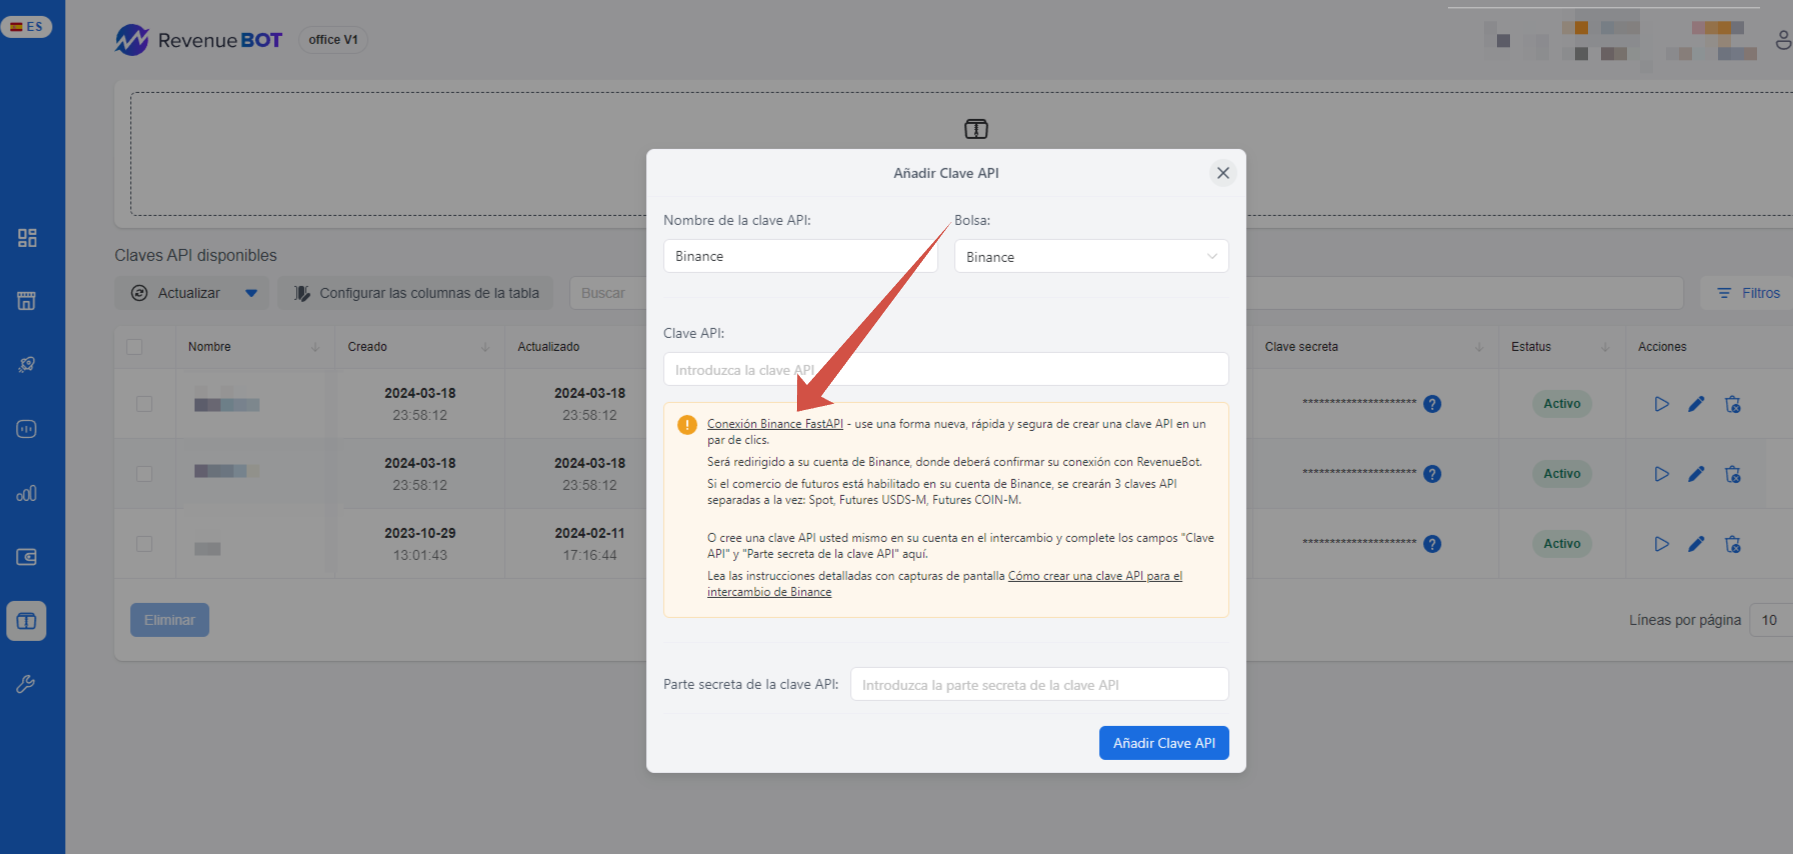1793x854 pixels.
Task: Open the Actualizar dropdown arrow
Action: (x=251, y=293)
